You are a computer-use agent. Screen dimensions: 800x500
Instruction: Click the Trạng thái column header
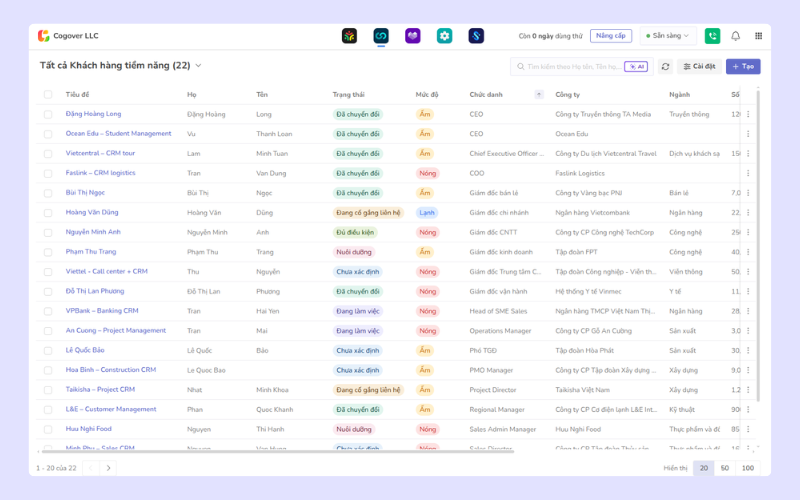pyautogui.click(x=348, y=94)
